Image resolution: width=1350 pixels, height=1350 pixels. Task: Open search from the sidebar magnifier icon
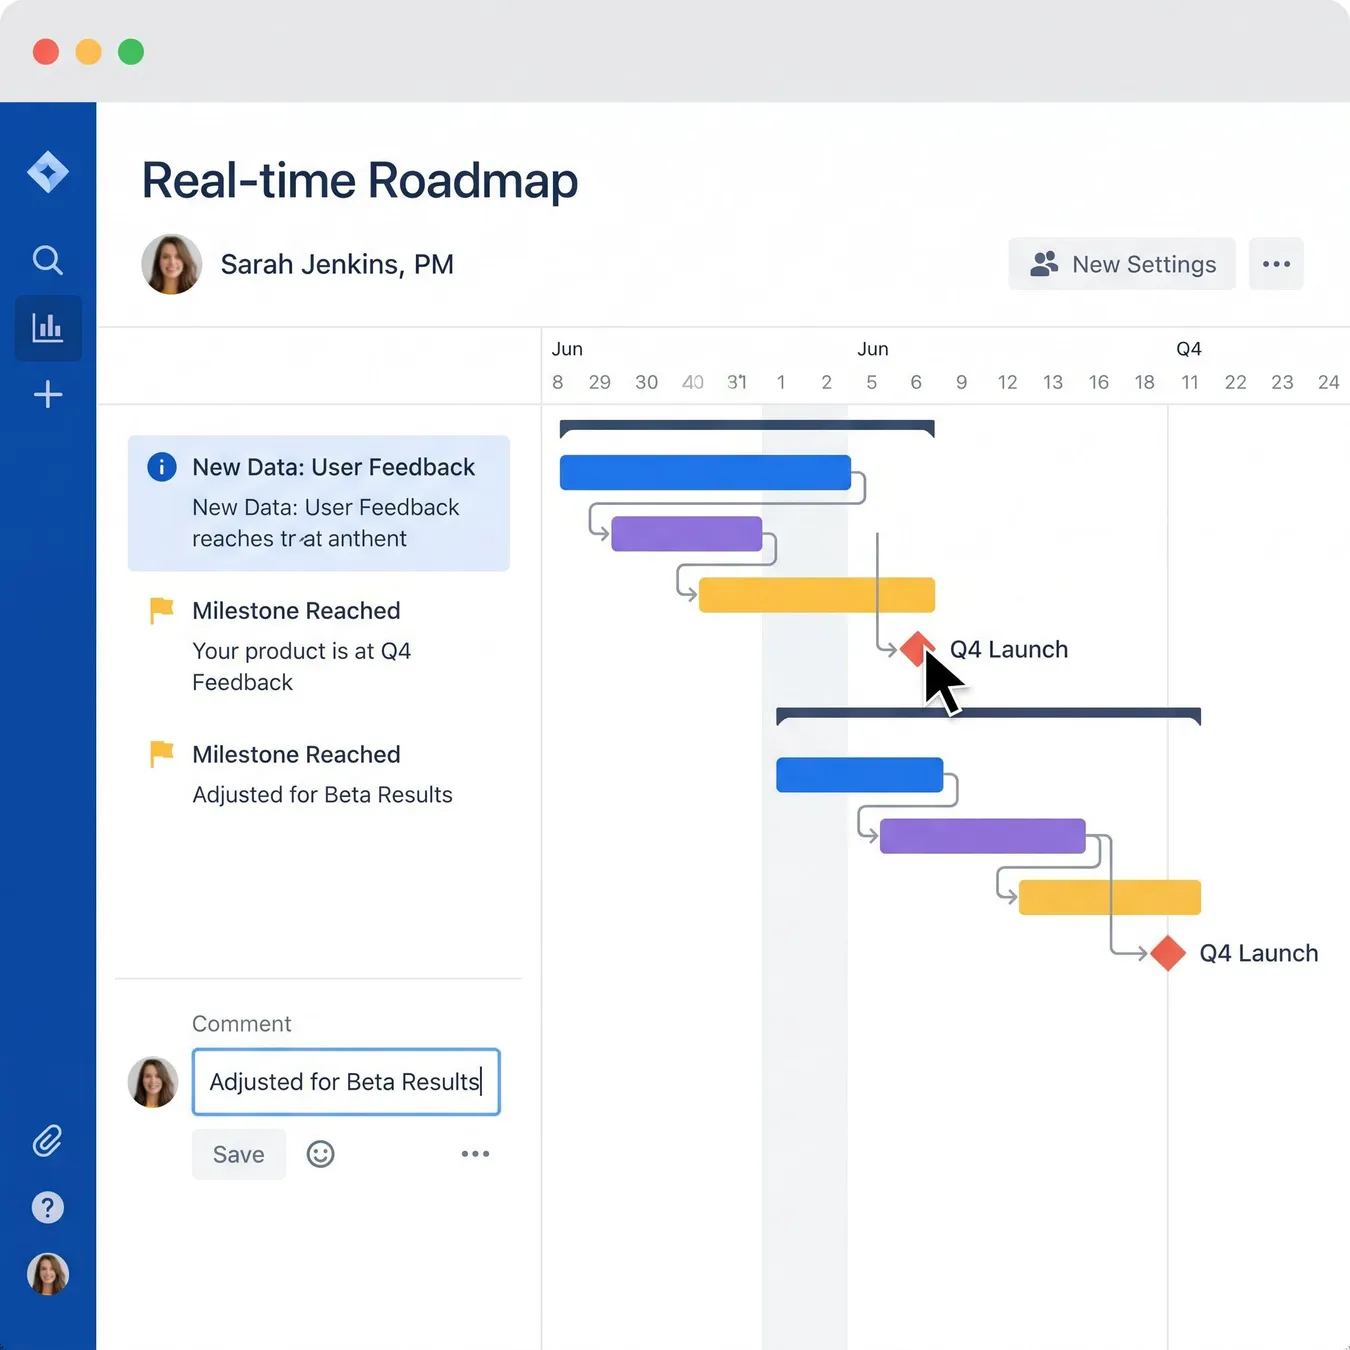(x=48, y=260)
